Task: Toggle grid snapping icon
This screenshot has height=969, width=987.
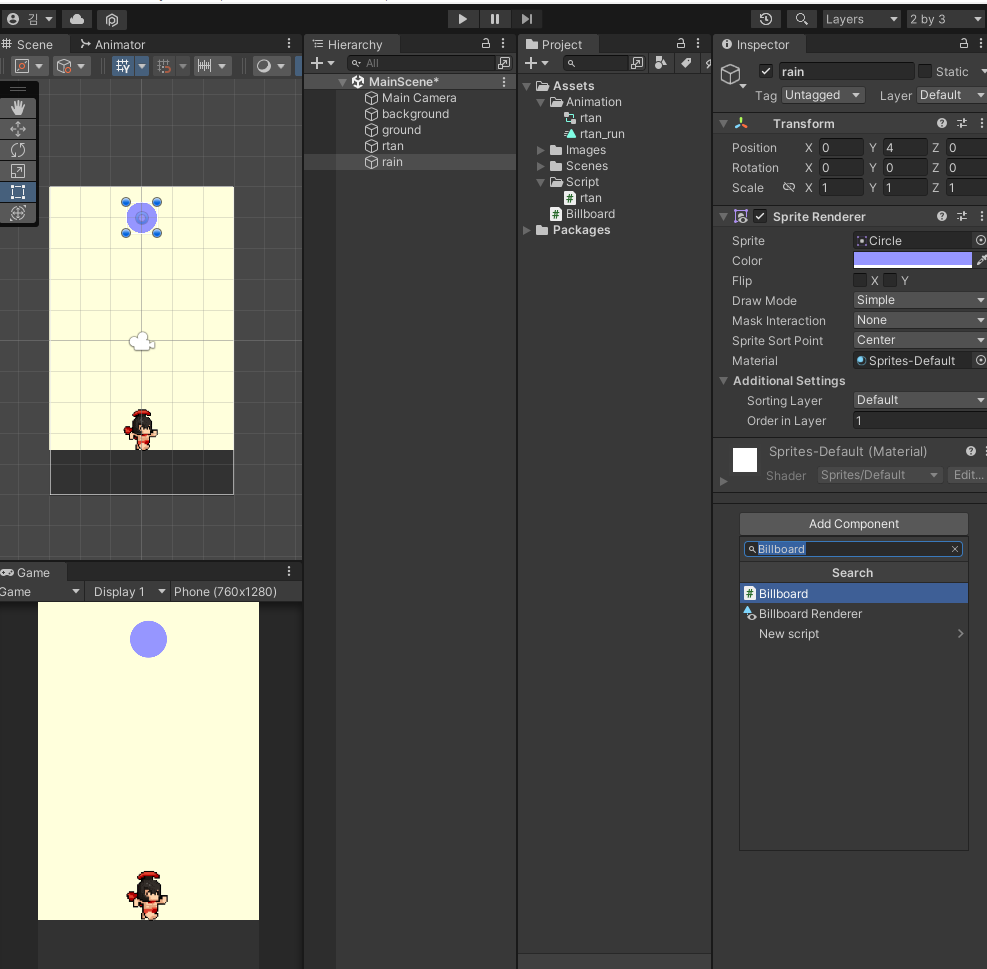Action: point(164,65)
